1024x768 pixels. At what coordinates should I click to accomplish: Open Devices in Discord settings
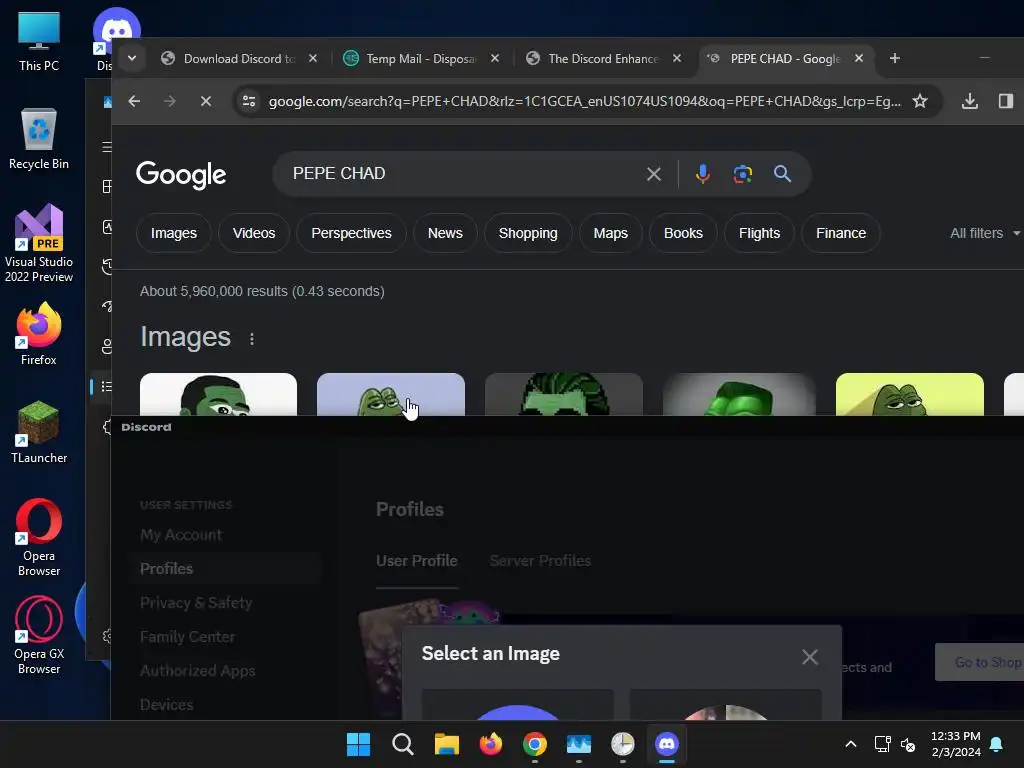pos(167,705)
